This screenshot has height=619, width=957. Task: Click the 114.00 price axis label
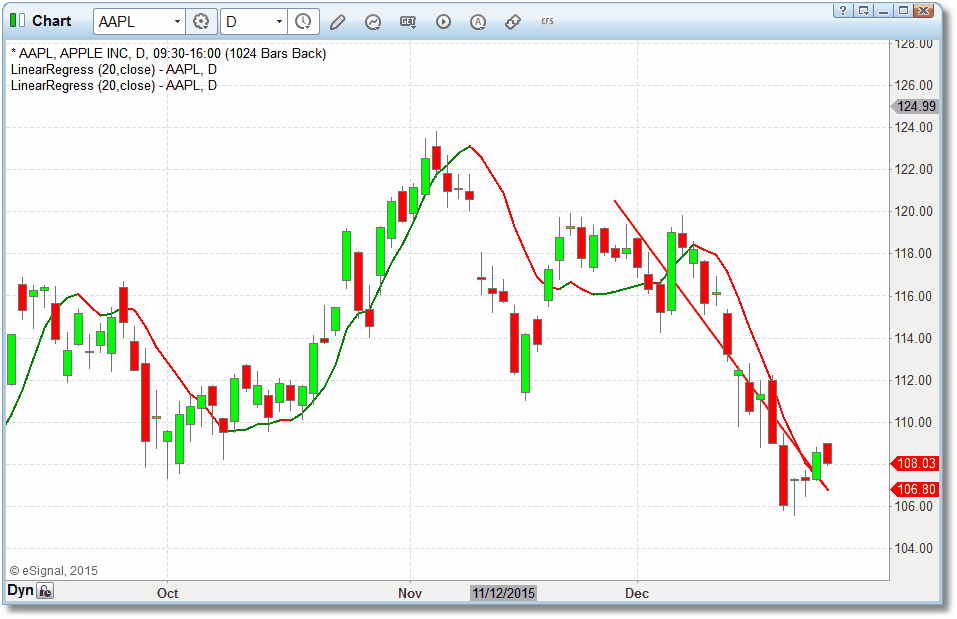[913, 338]
